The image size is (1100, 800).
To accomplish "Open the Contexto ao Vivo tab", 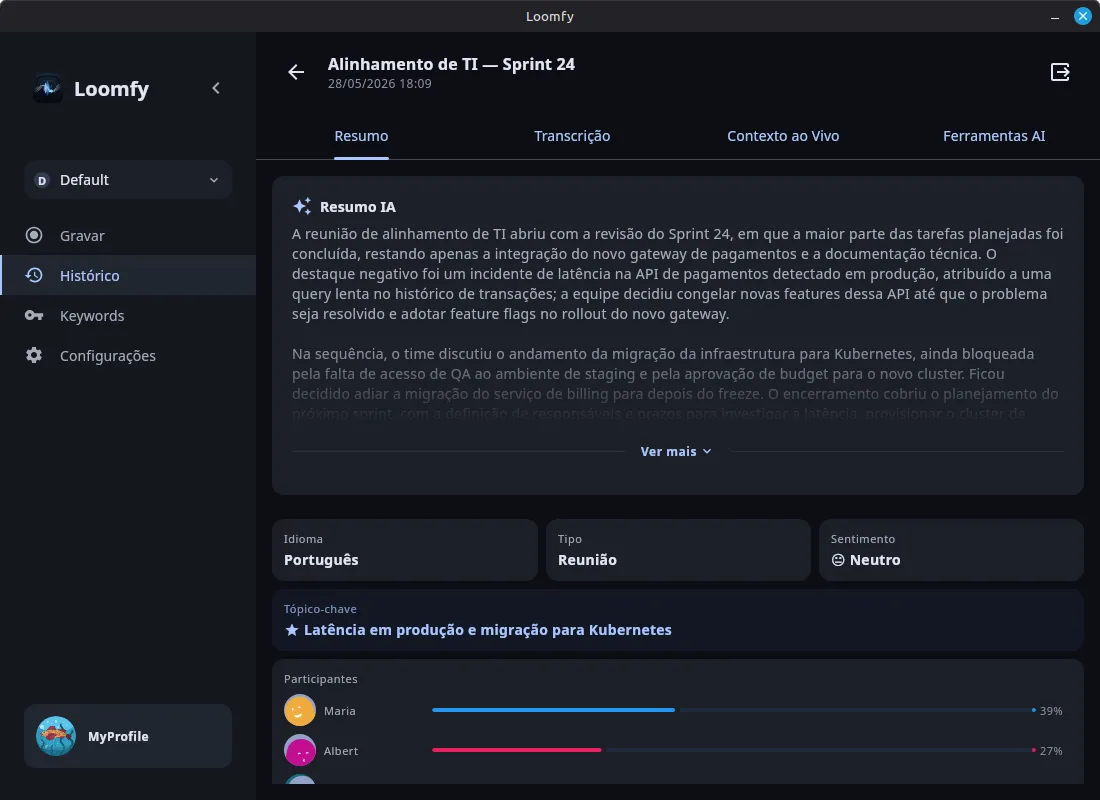I will [x=783, y=136].
